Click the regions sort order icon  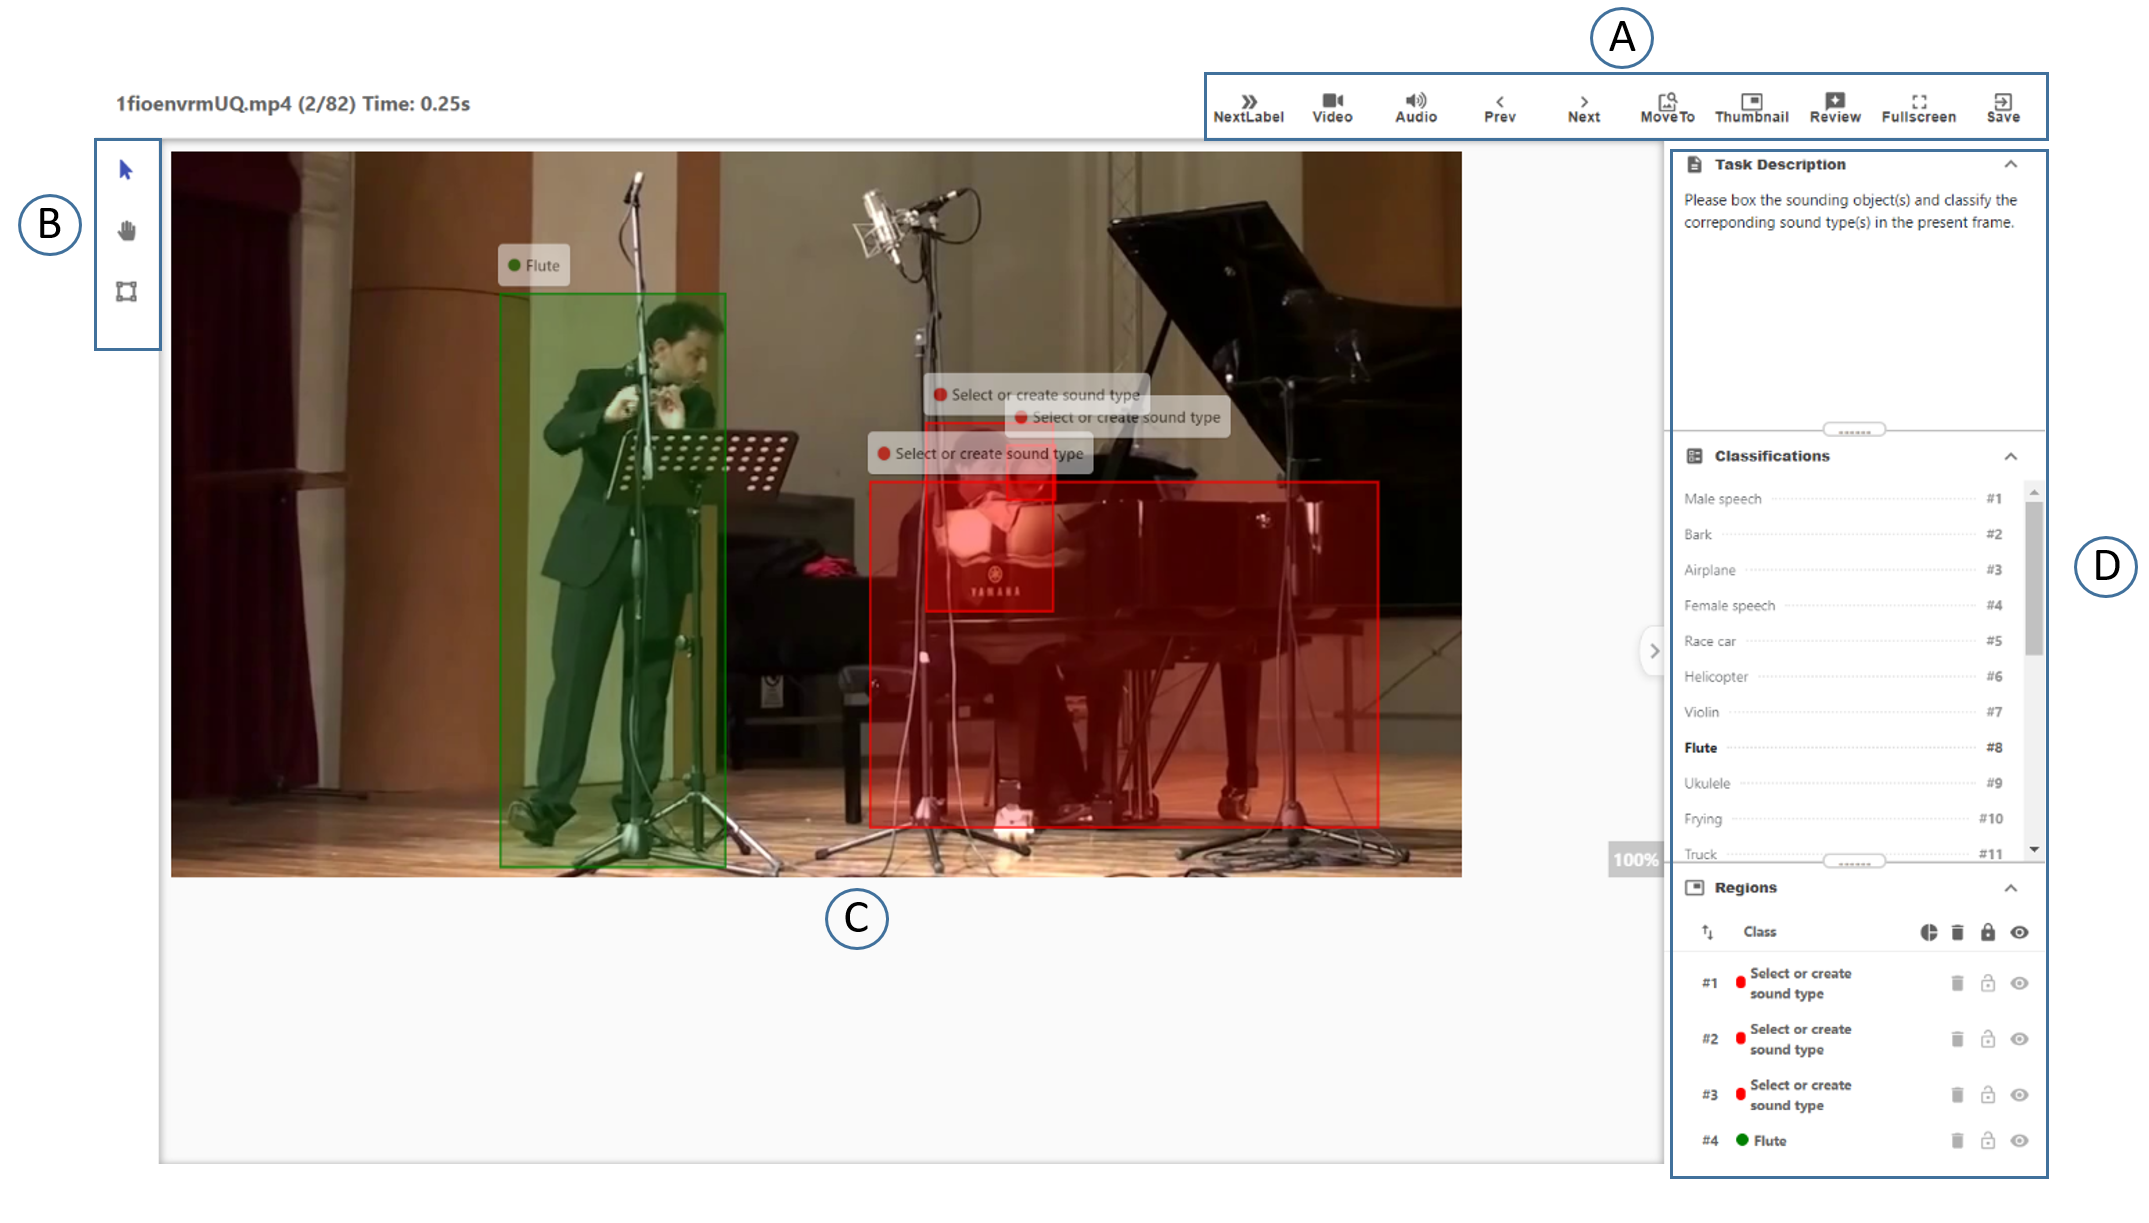coord(1708,932)
